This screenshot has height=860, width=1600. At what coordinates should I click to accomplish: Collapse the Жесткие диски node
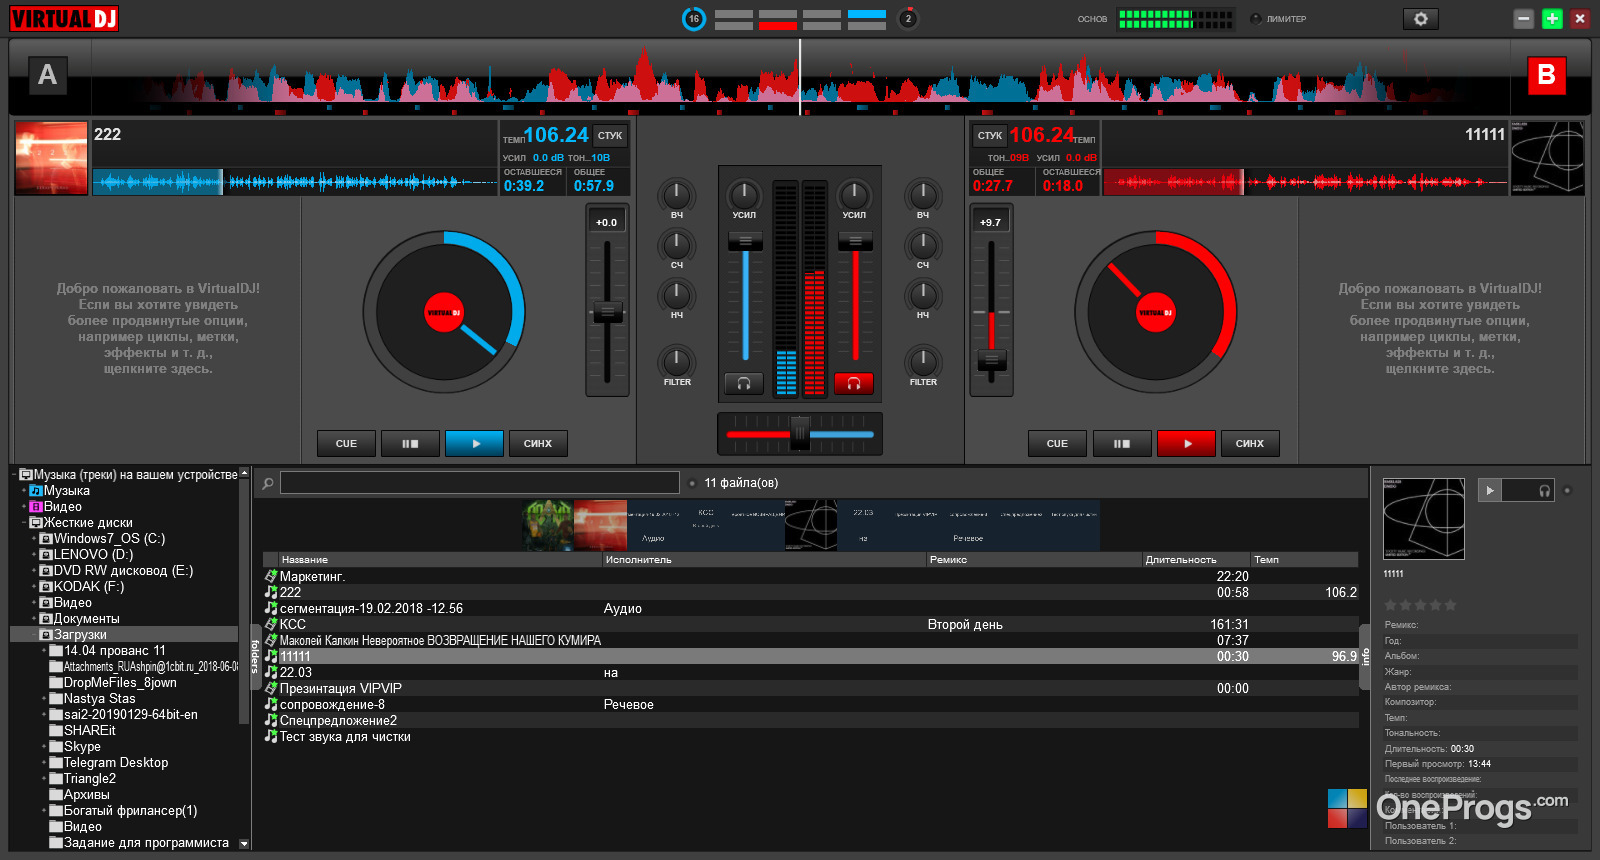(24, 523)
